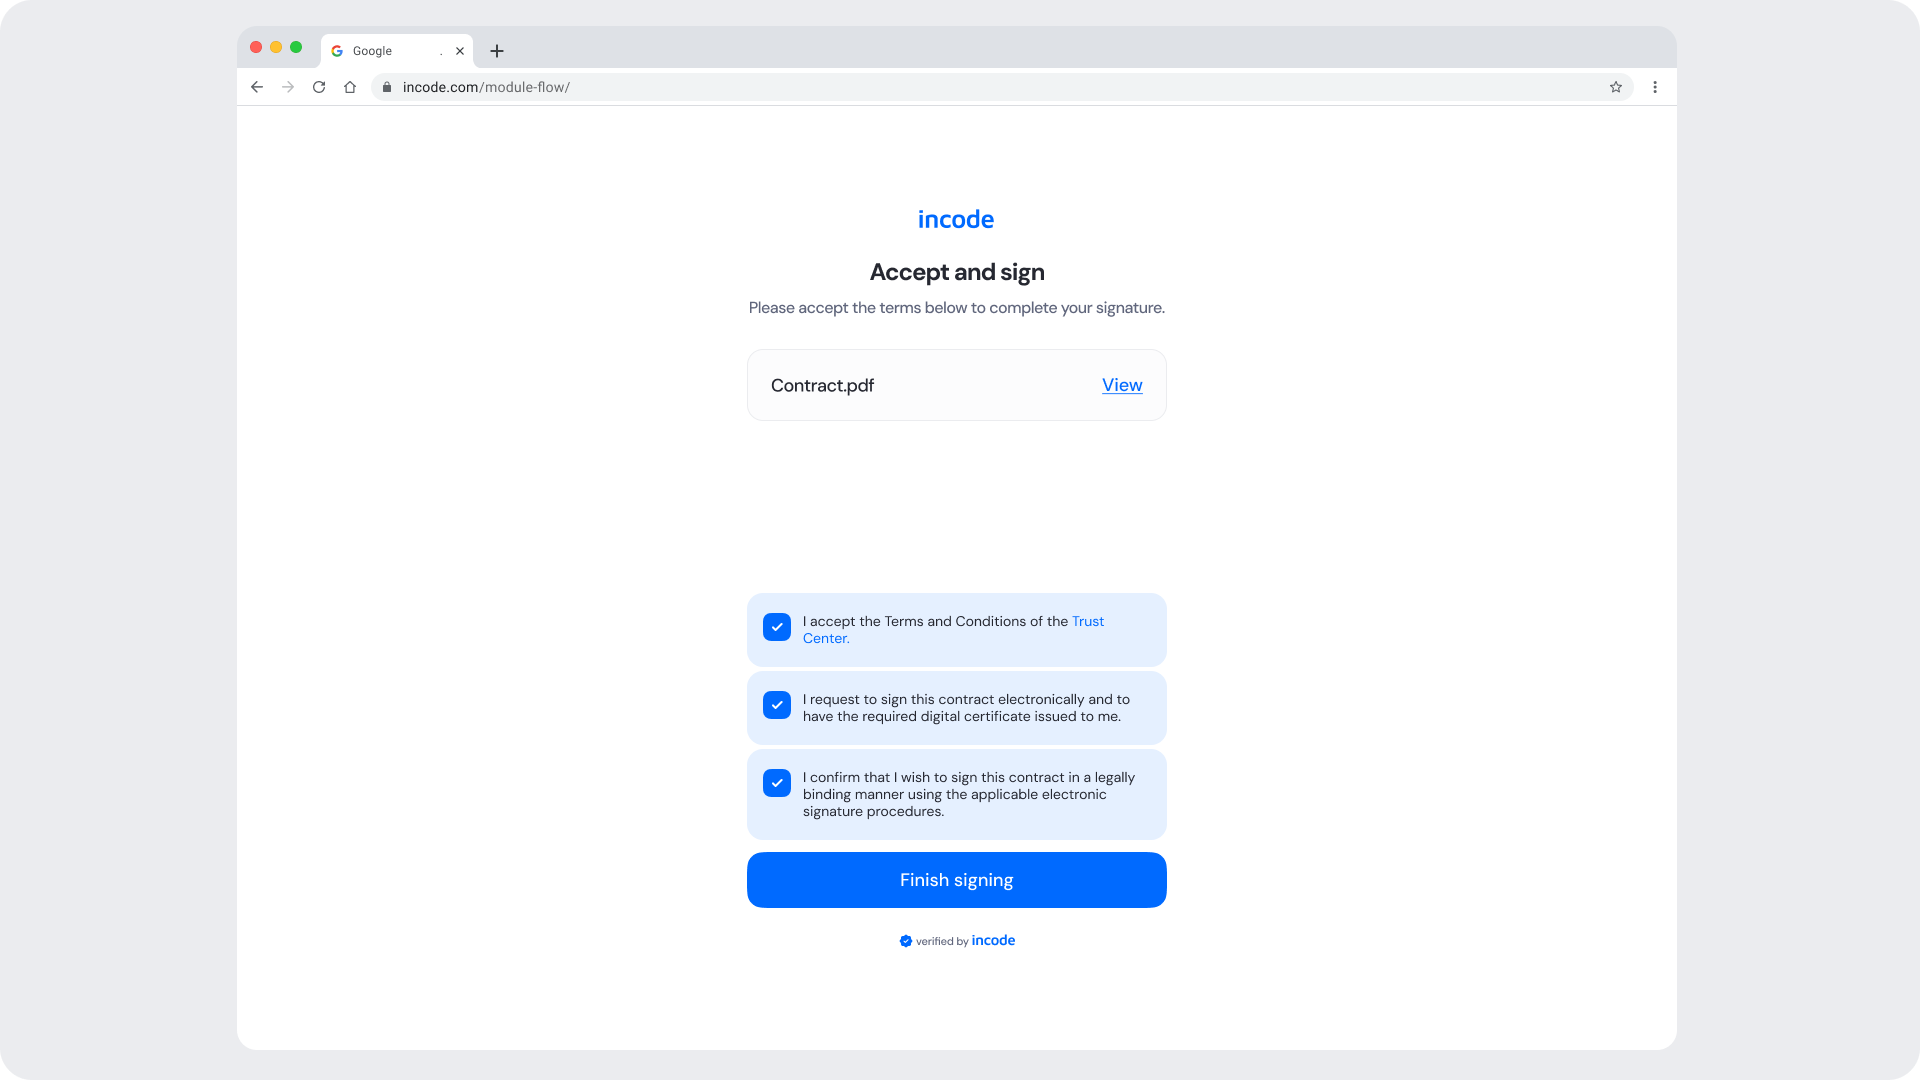The image size is (1920, 1080).
Task: Click the Finish signing button
Action: click(x=957, y=880)
